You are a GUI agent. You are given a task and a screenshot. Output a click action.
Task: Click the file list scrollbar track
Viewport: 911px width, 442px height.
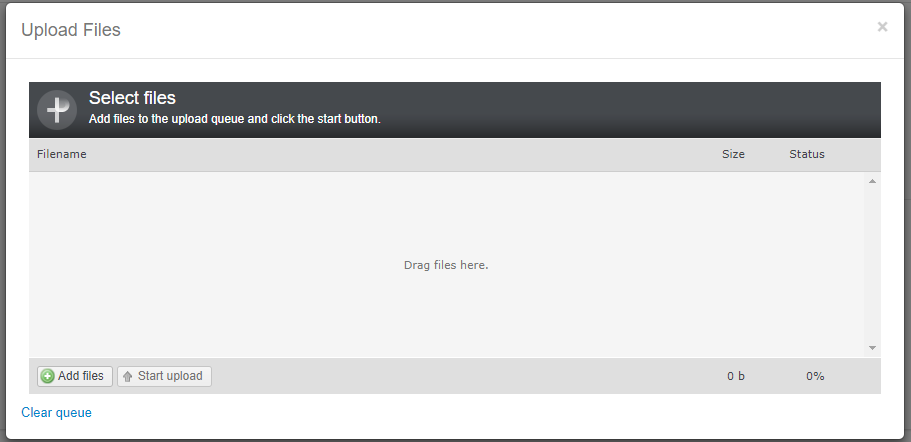pos(872,264)
